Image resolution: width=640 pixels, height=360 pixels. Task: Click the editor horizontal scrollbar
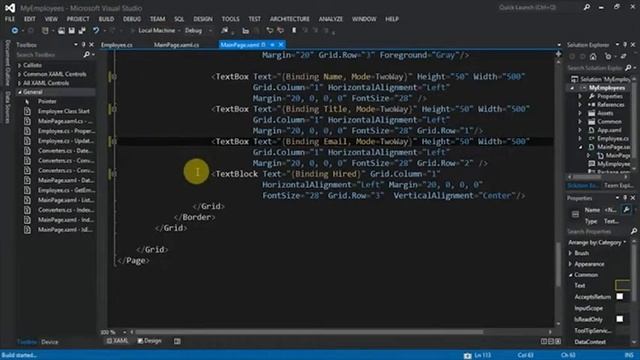[x=309, y=332]
